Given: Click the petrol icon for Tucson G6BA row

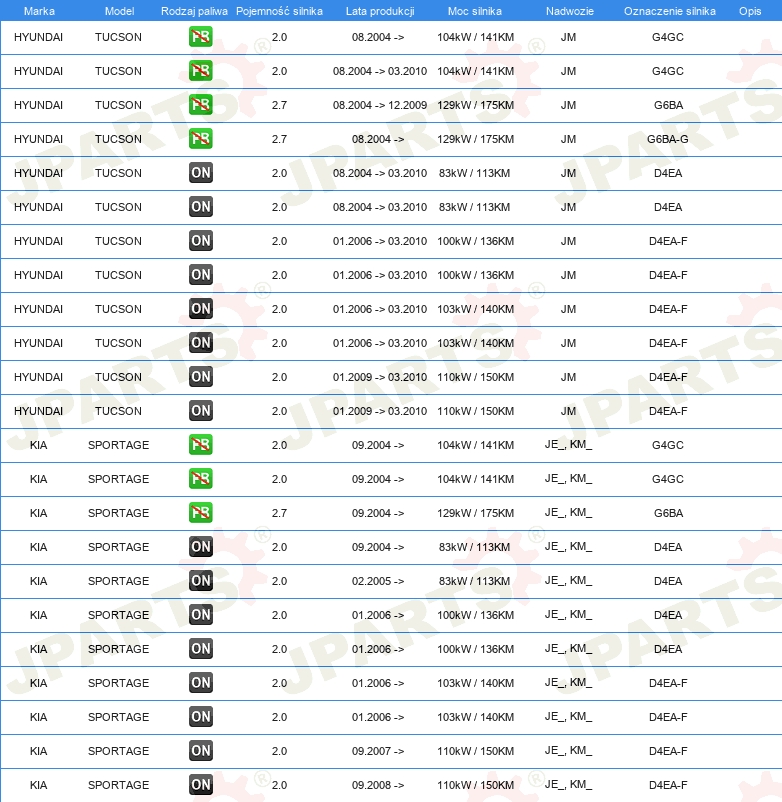Looking at the screenshot, I should [200, 105].
